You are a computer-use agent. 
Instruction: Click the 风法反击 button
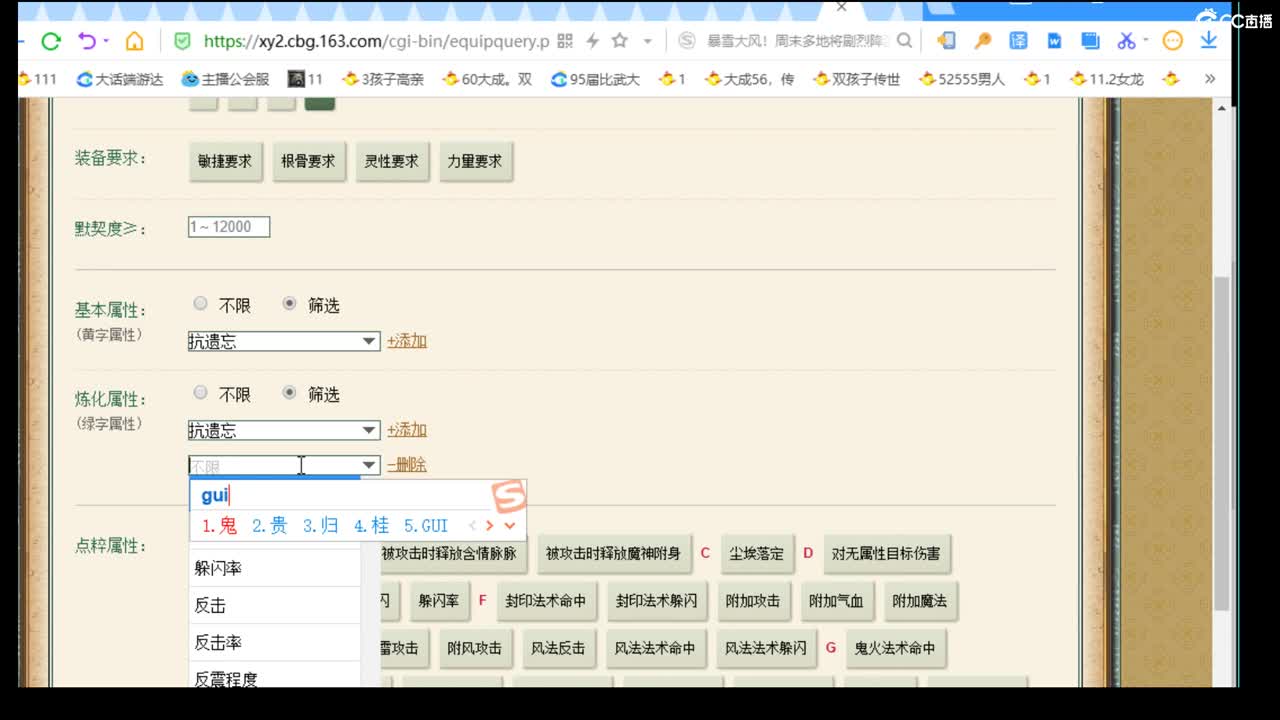pos(558,648)
